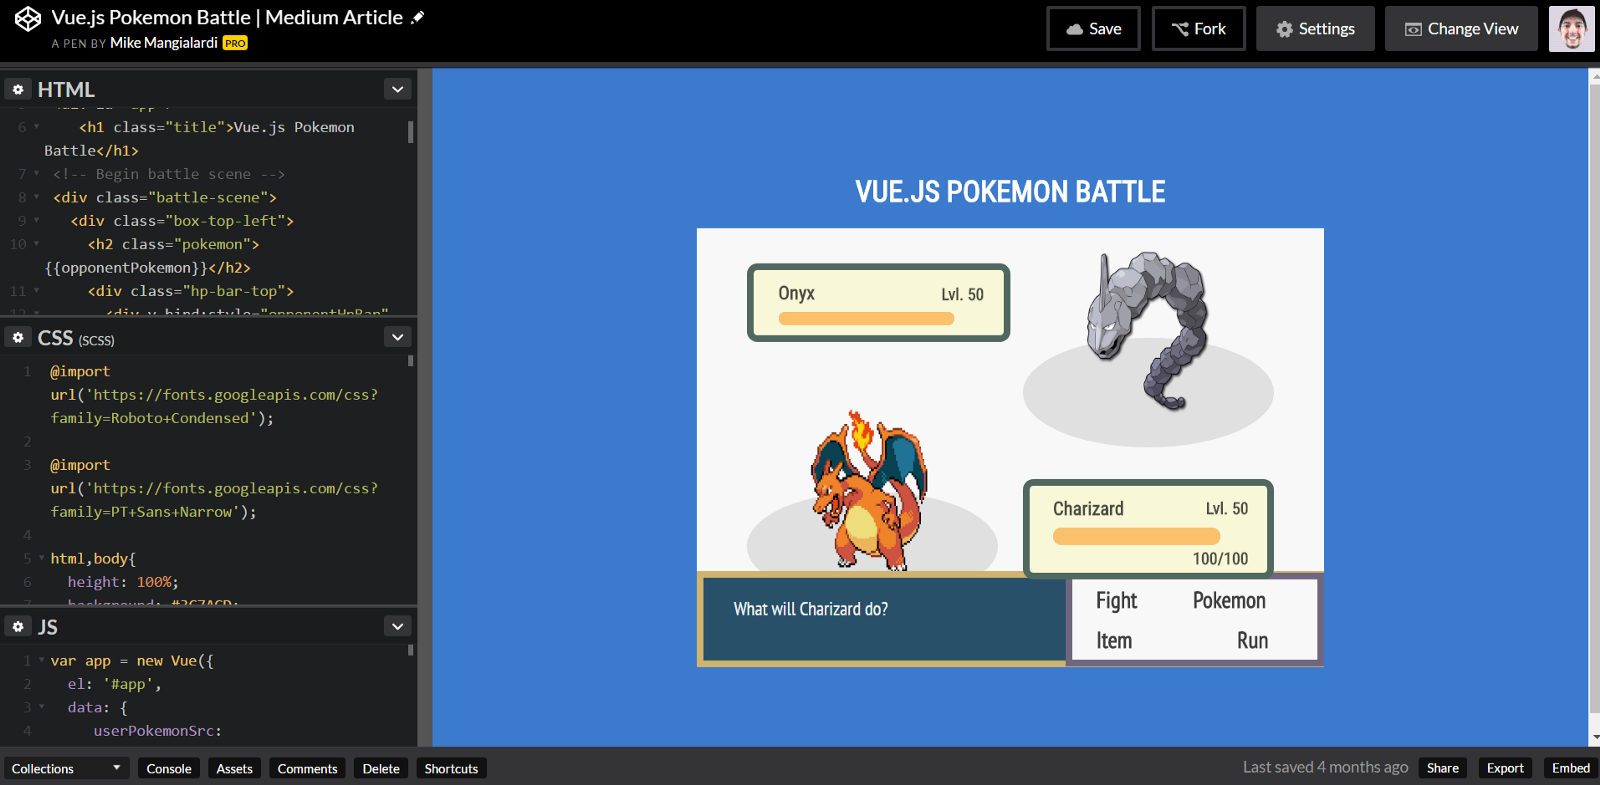The width and height of the screenshot is (1600, 785).
Task: Click Charizard's 'Lvl. 50' label
Action: pos(1226,509)
